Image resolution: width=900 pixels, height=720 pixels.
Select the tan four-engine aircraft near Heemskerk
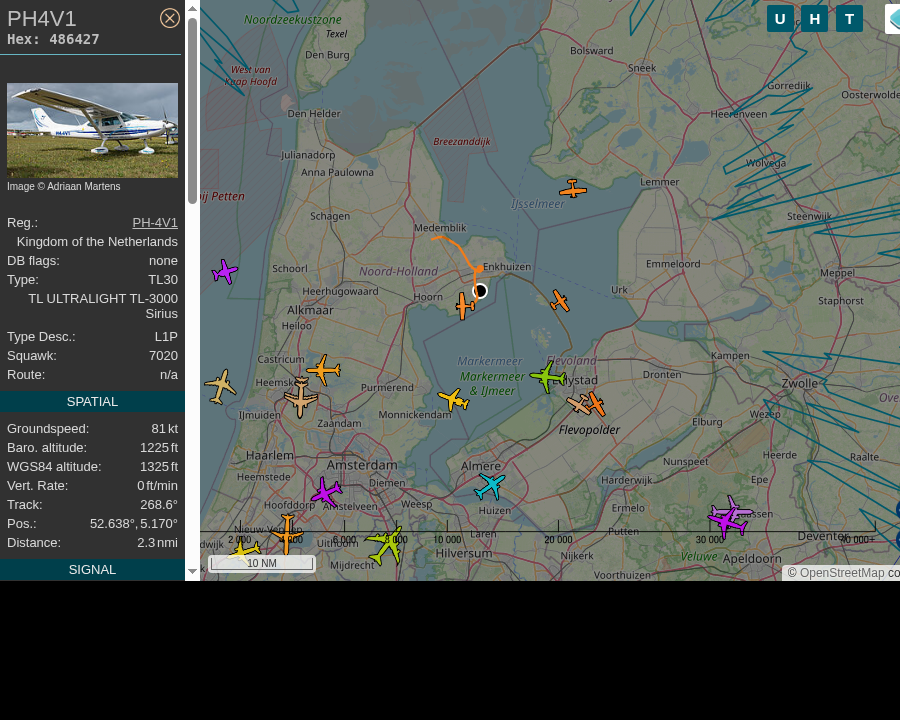tap(300, 397)
